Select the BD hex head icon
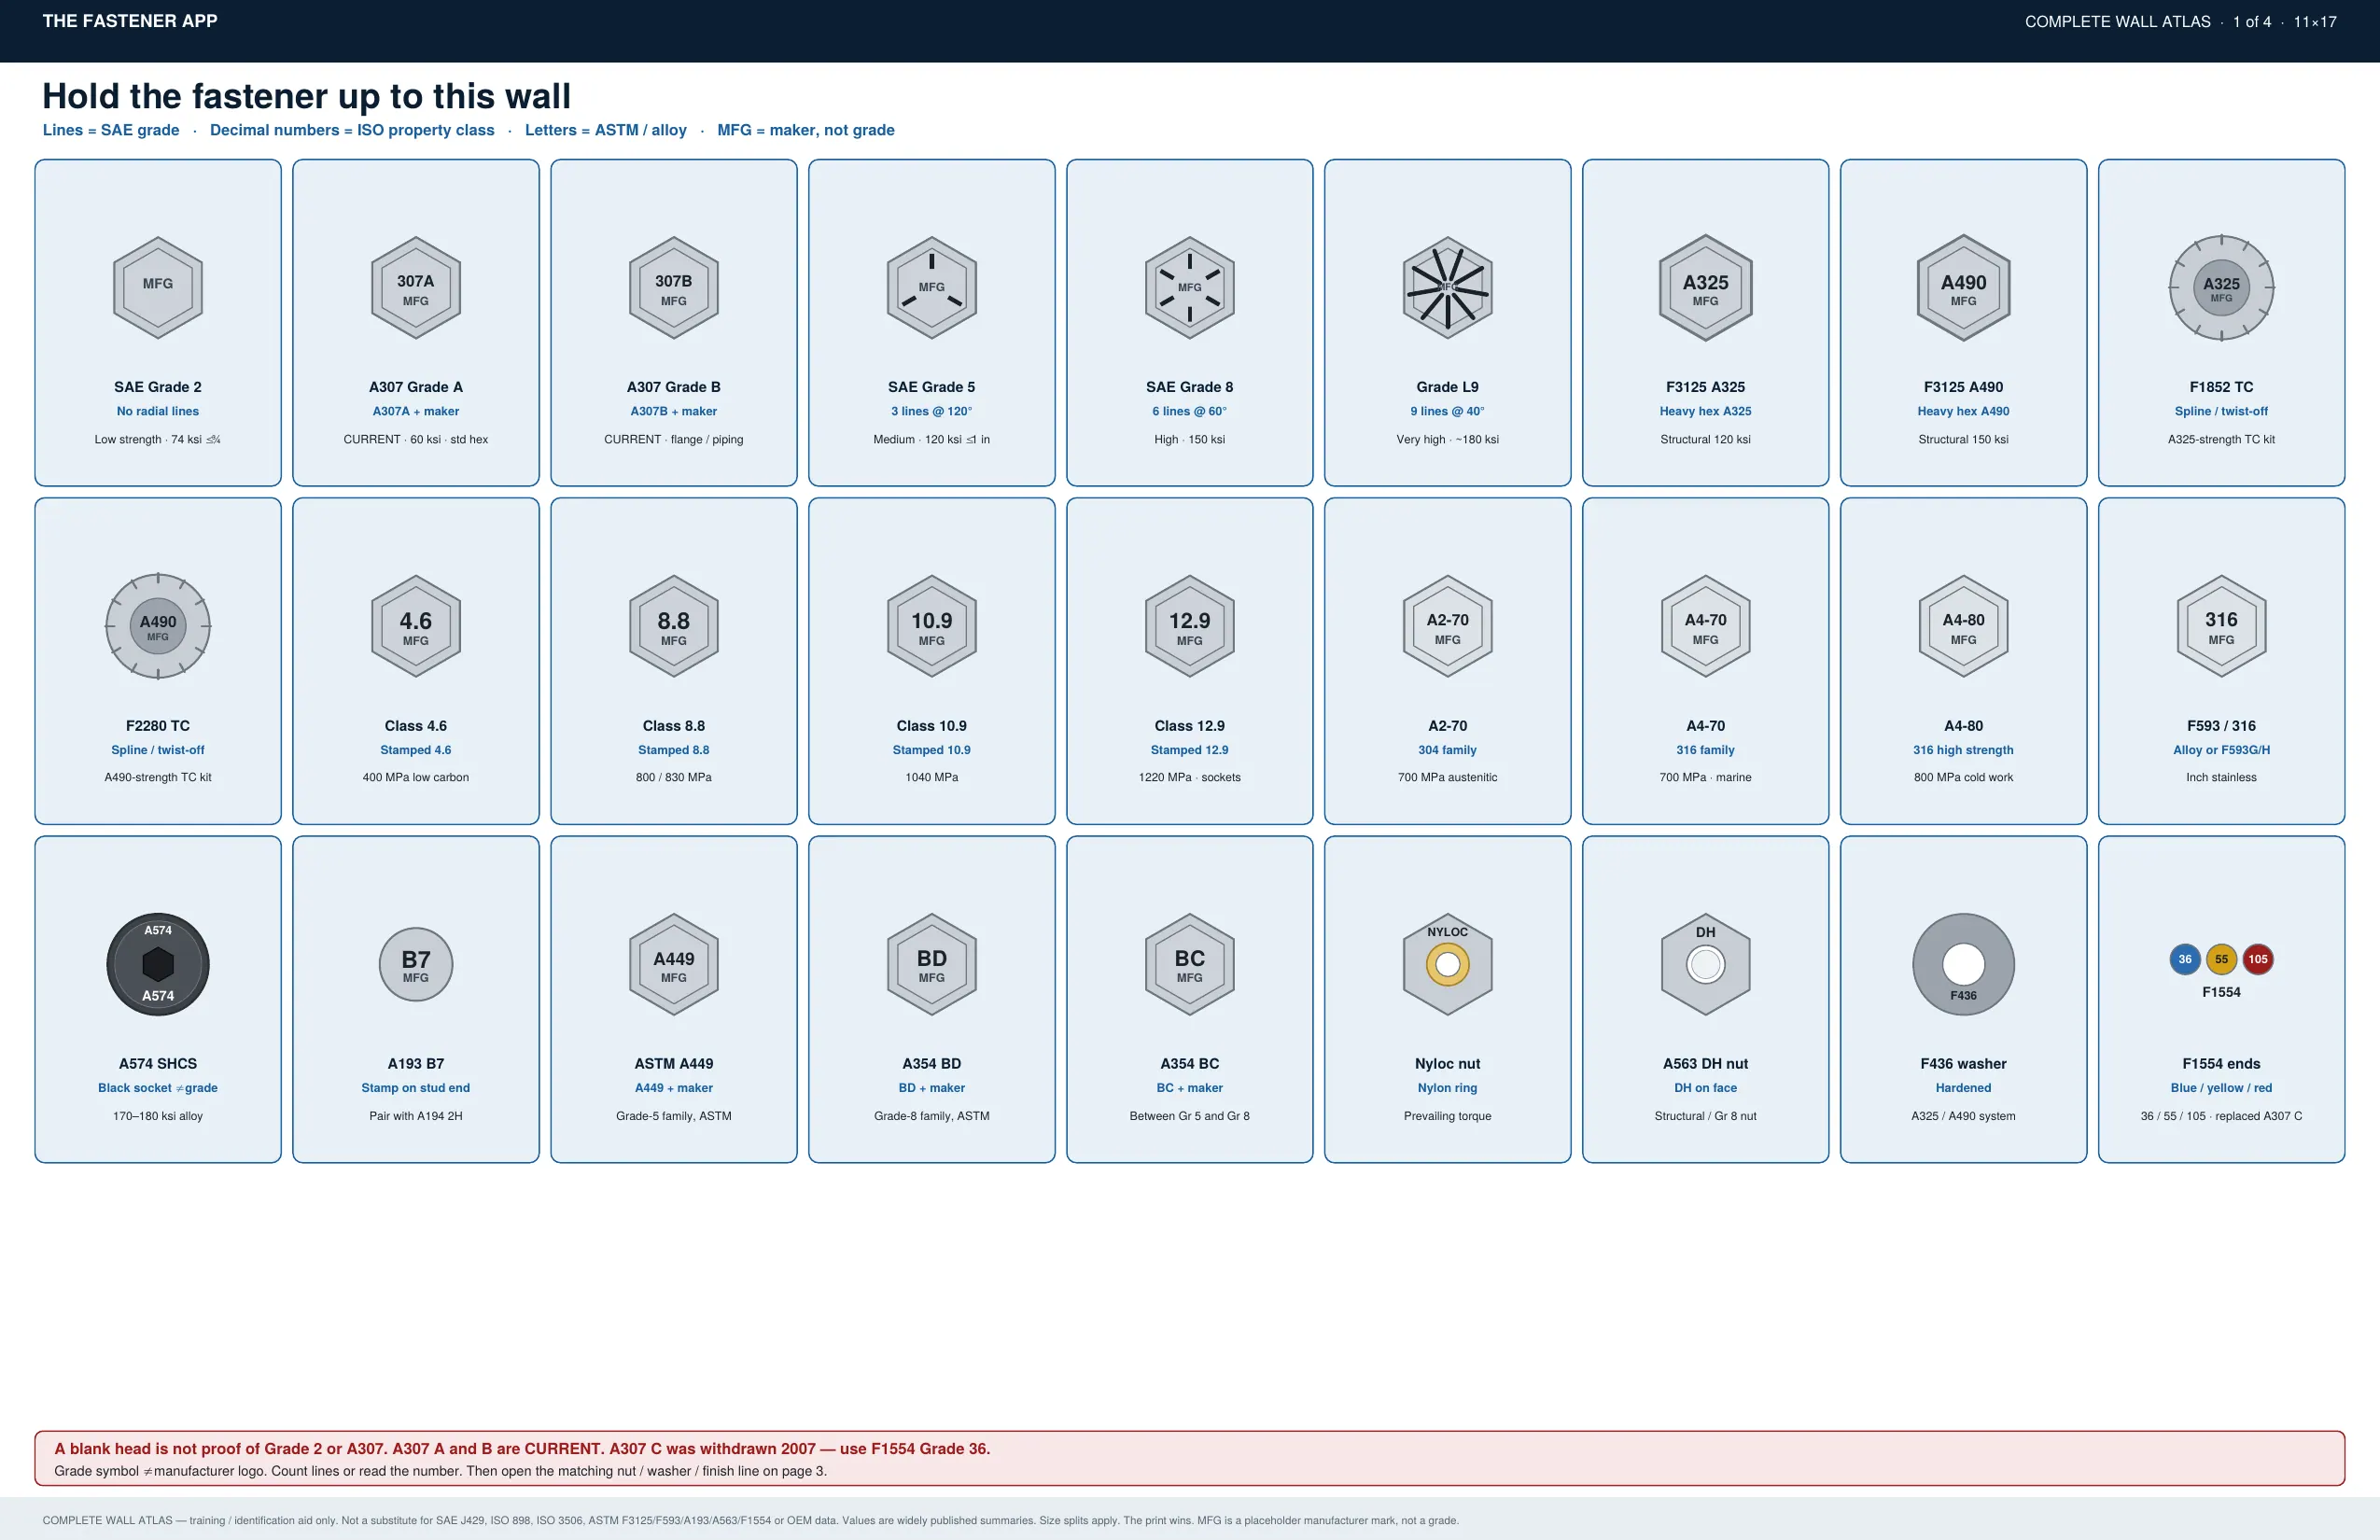This screenshot has height=1540, width=2380. click(932, 964)
